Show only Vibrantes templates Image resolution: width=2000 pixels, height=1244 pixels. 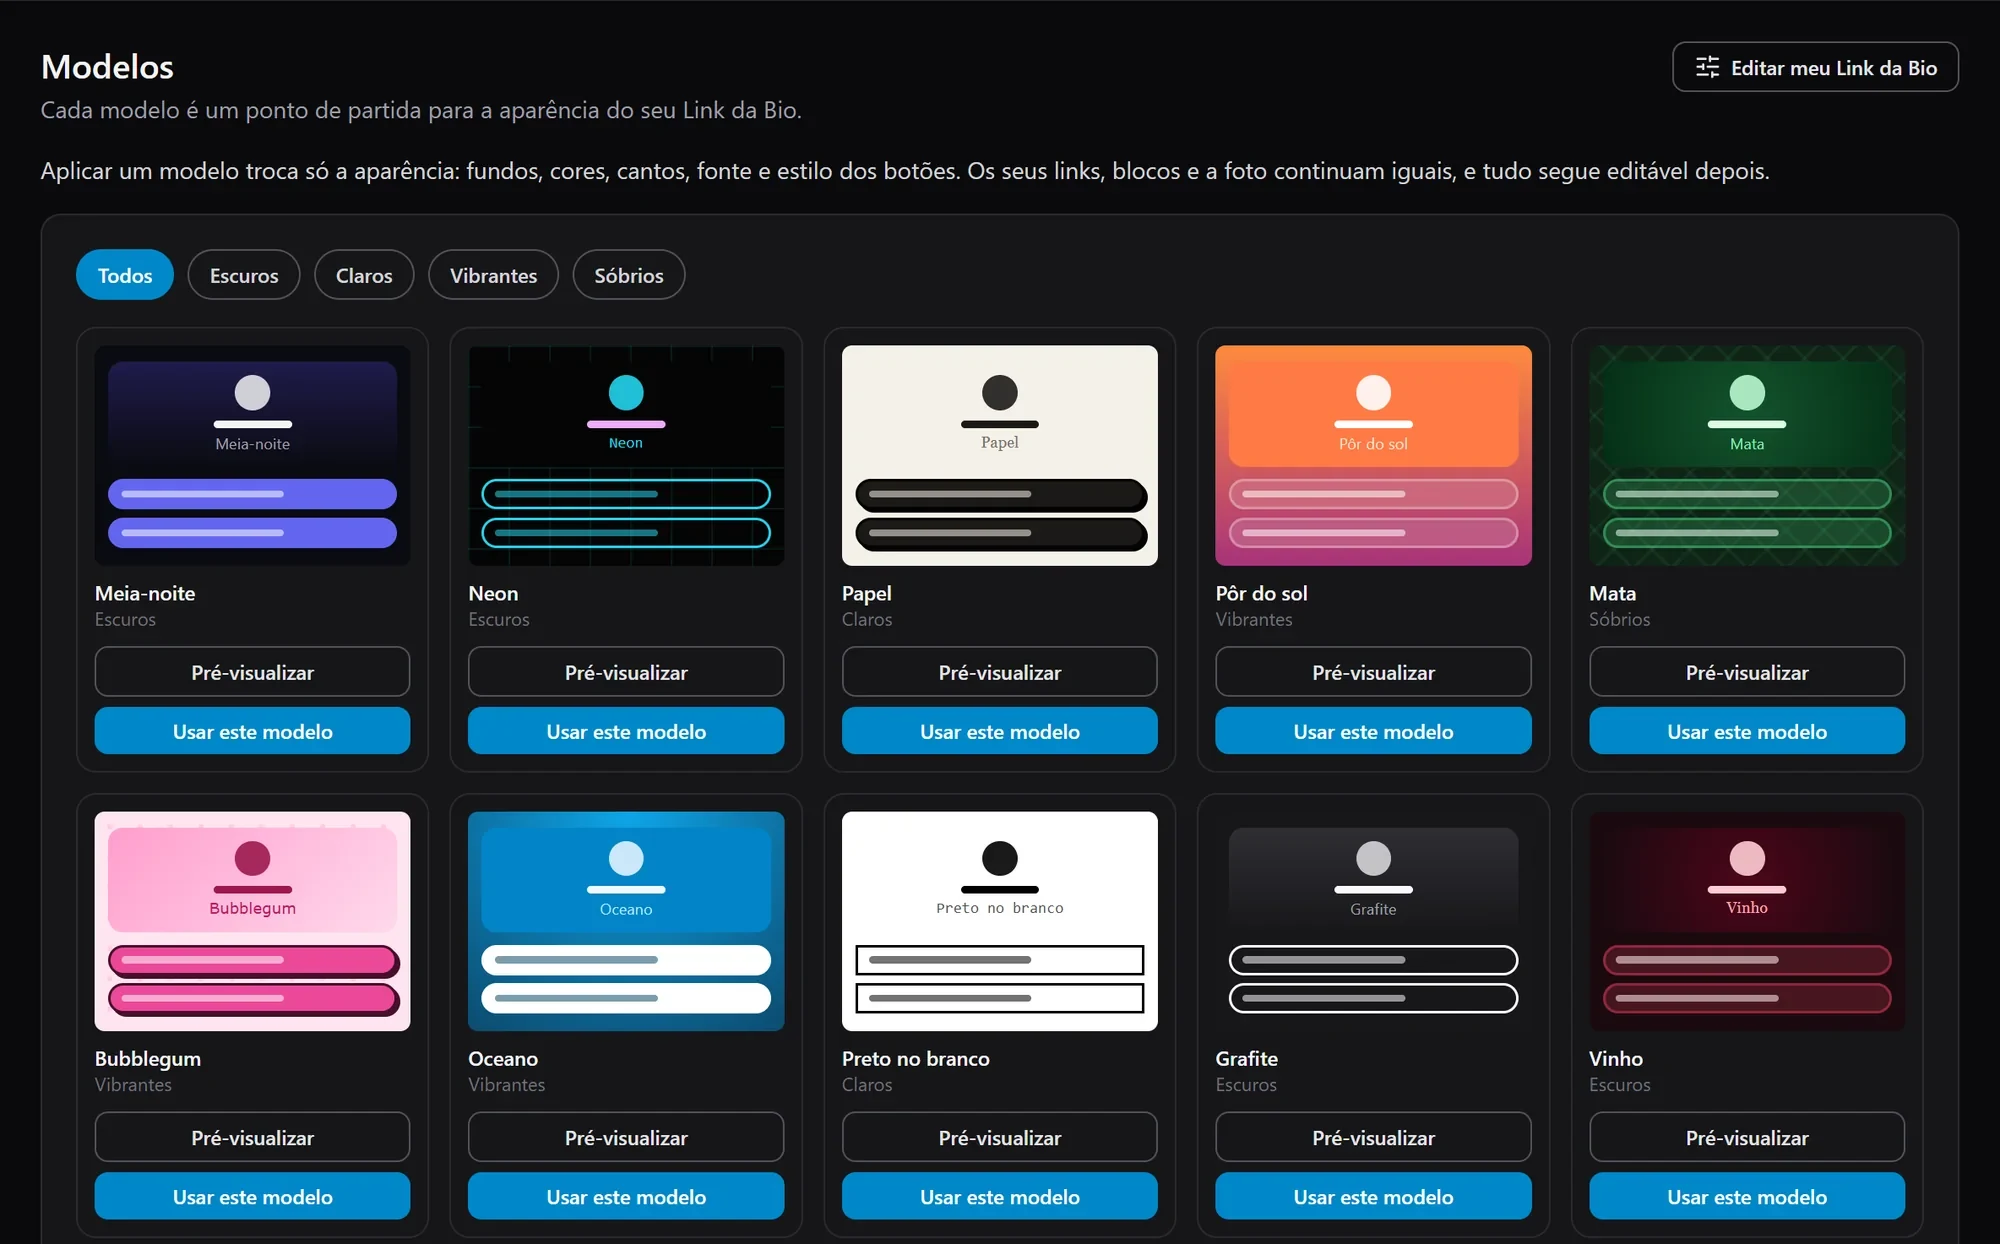(x=493, y=275)
